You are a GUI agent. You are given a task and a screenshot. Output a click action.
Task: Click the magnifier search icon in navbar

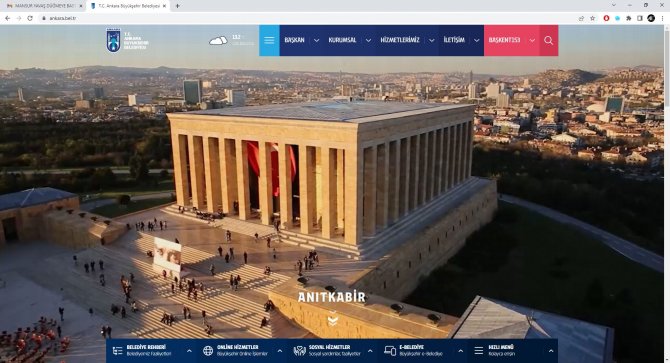point(549,40)
